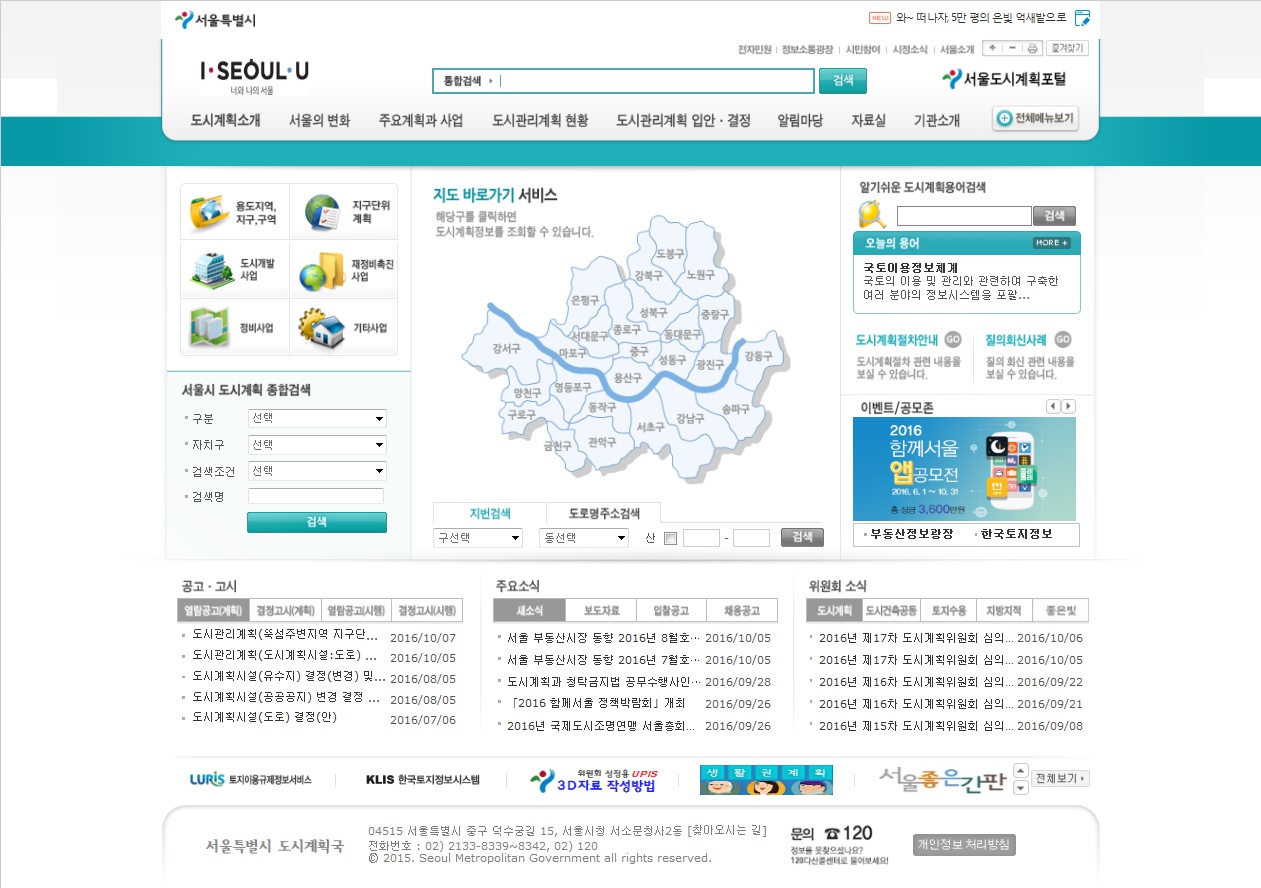
Task: Open the 자치구 dropdown list
Action: click(x=317, y=445)
